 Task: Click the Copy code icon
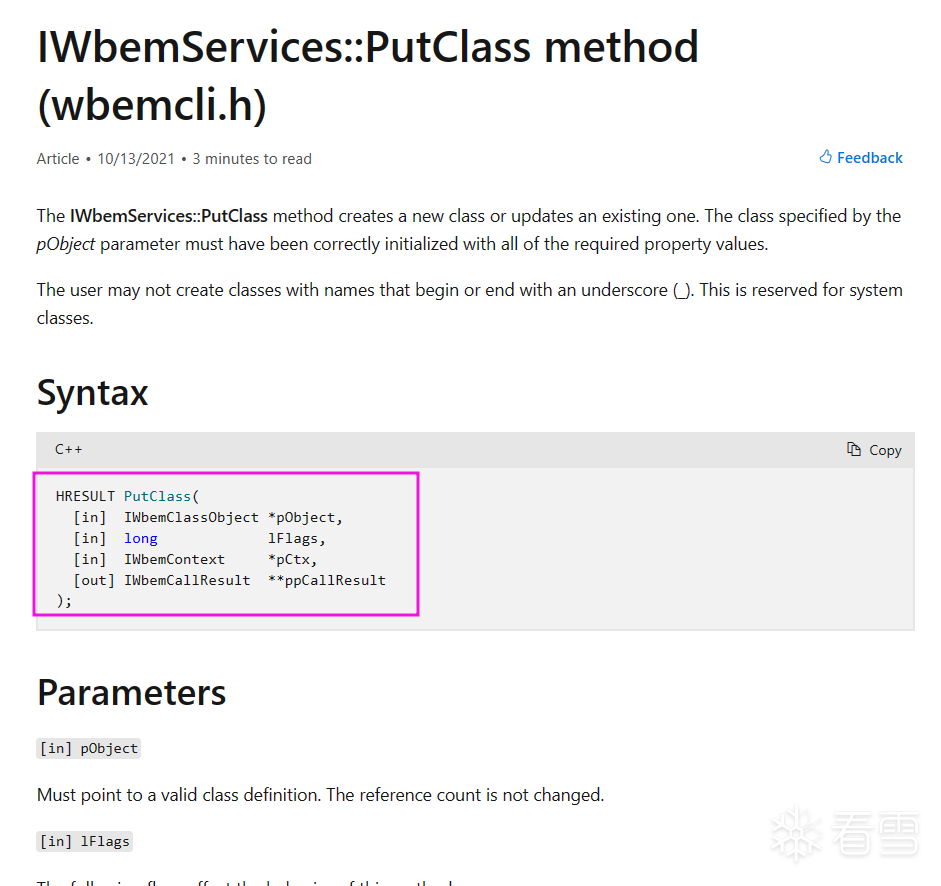tap(854, 450)
